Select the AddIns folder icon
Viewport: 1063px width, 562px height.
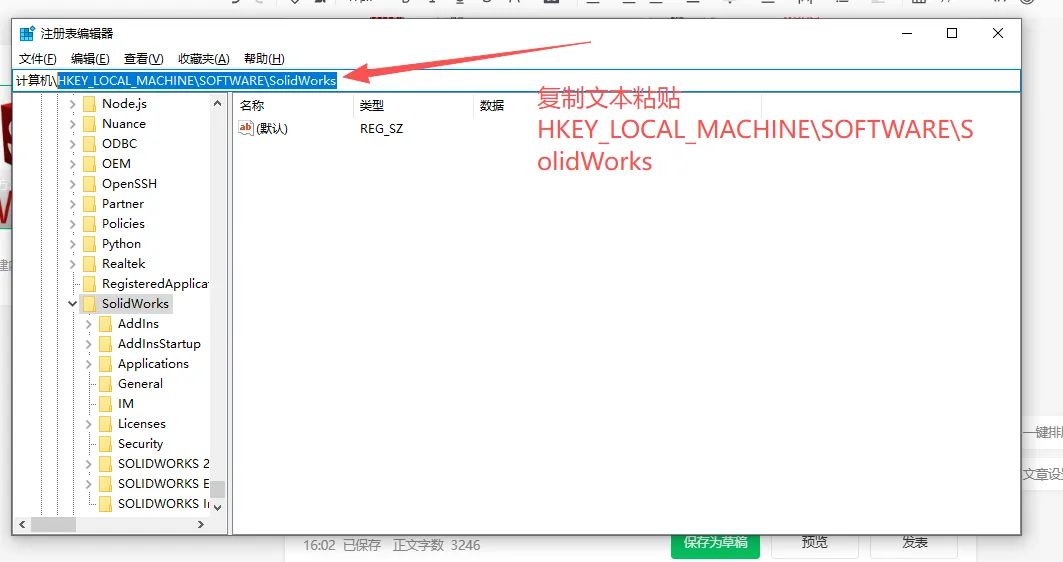[x=105, y=325]
